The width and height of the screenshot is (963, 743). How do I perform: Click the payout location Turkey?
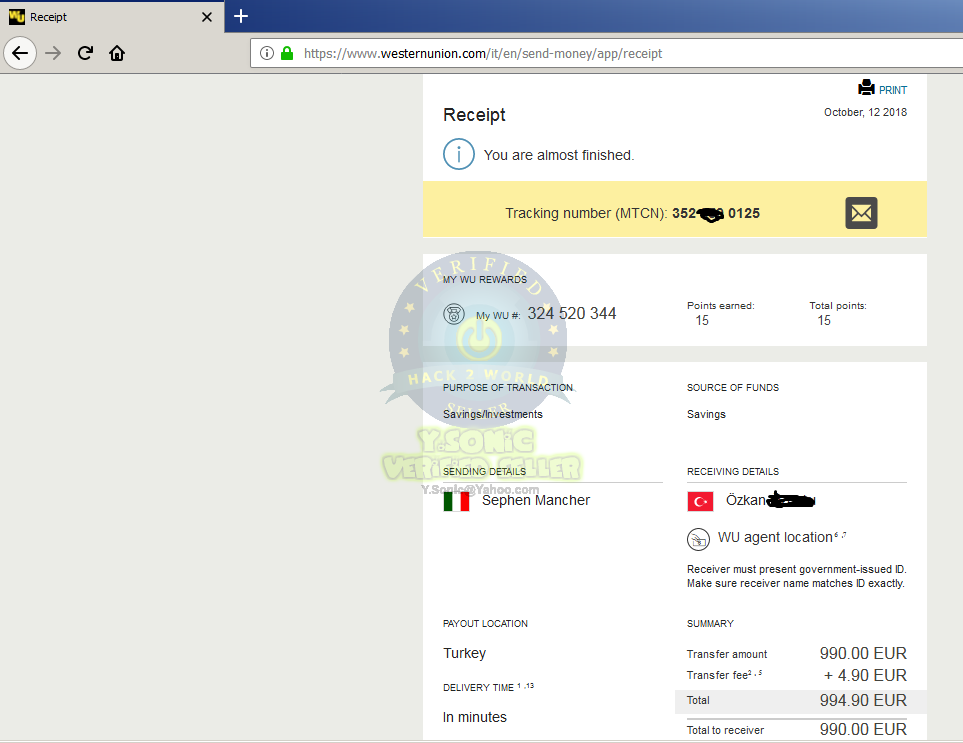464,653
